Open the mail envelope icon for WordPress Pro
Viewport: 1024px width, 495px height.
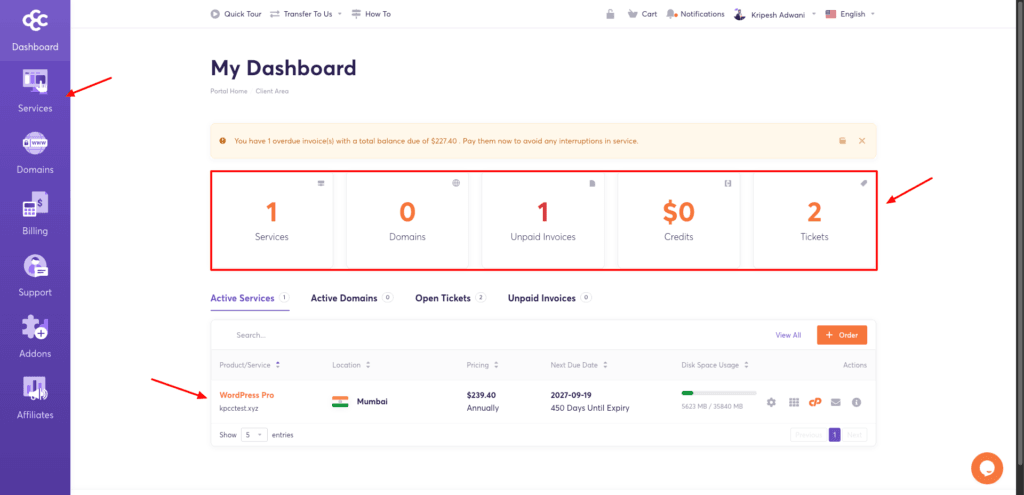[x=835, y=402]
